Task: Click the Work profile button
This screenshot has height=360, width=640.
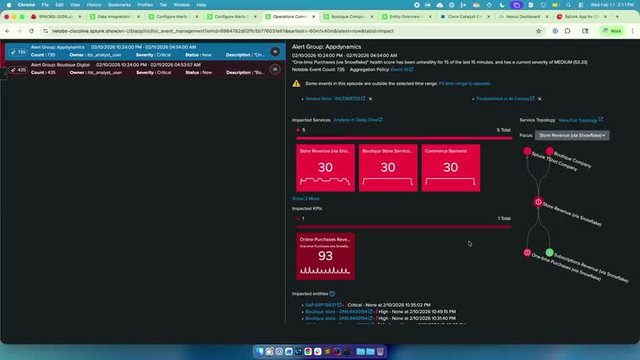Action: coord(612,31)
